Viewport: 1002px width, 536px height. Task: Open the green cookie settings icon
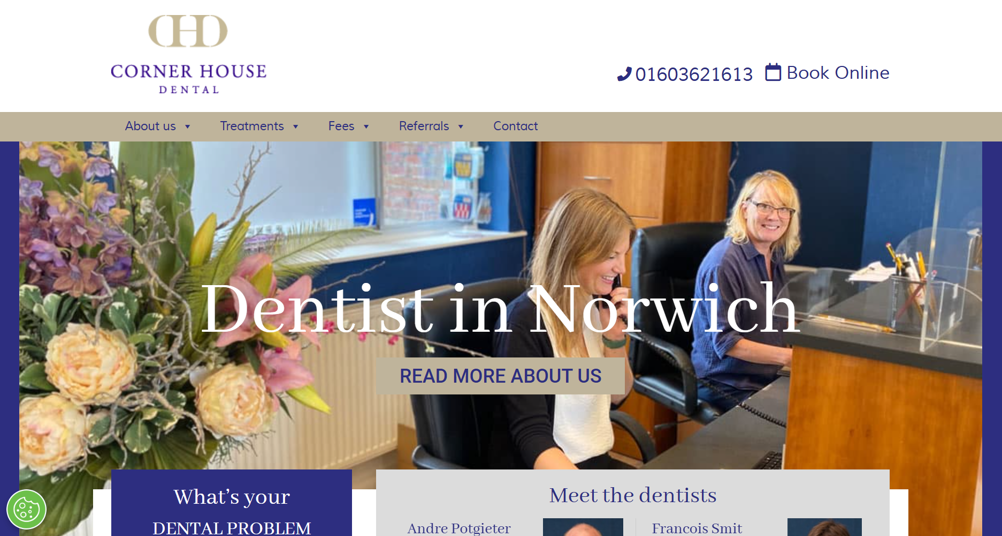(x=26, y=509)
